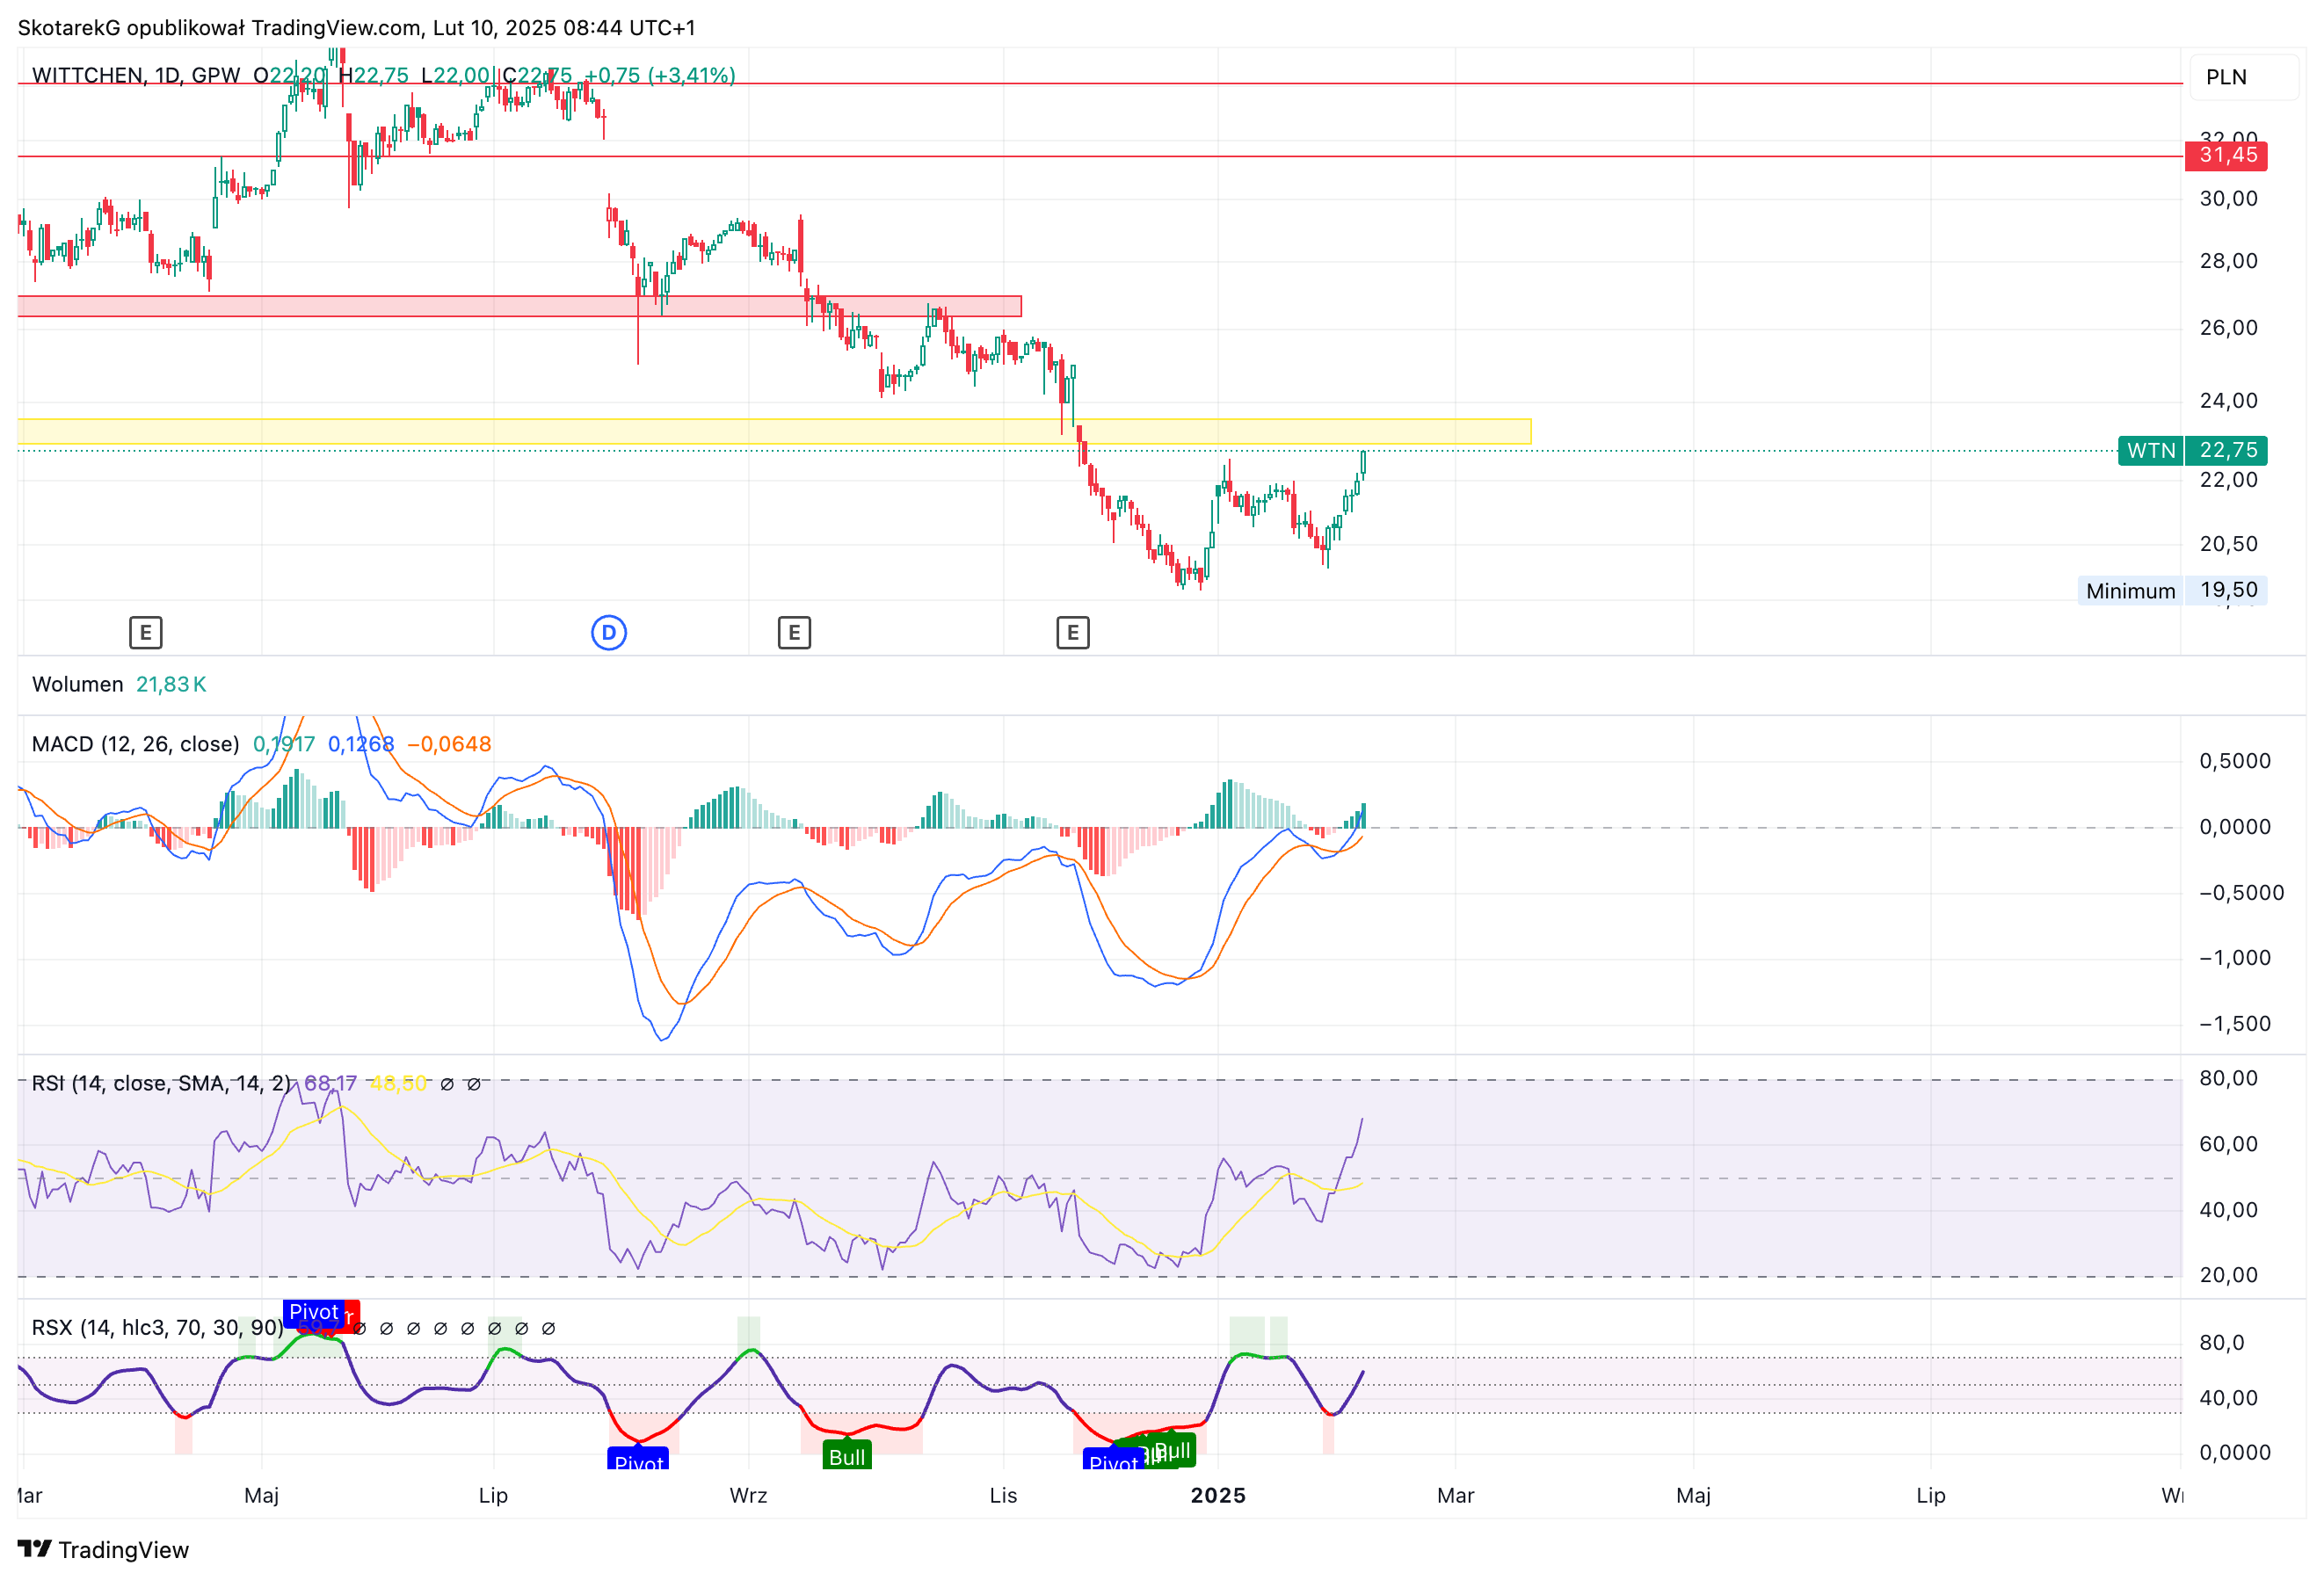Click the WITTCHEN, 1D, GPW chart title
Screen dimensions: 2324x1580
tap(136, 75)
